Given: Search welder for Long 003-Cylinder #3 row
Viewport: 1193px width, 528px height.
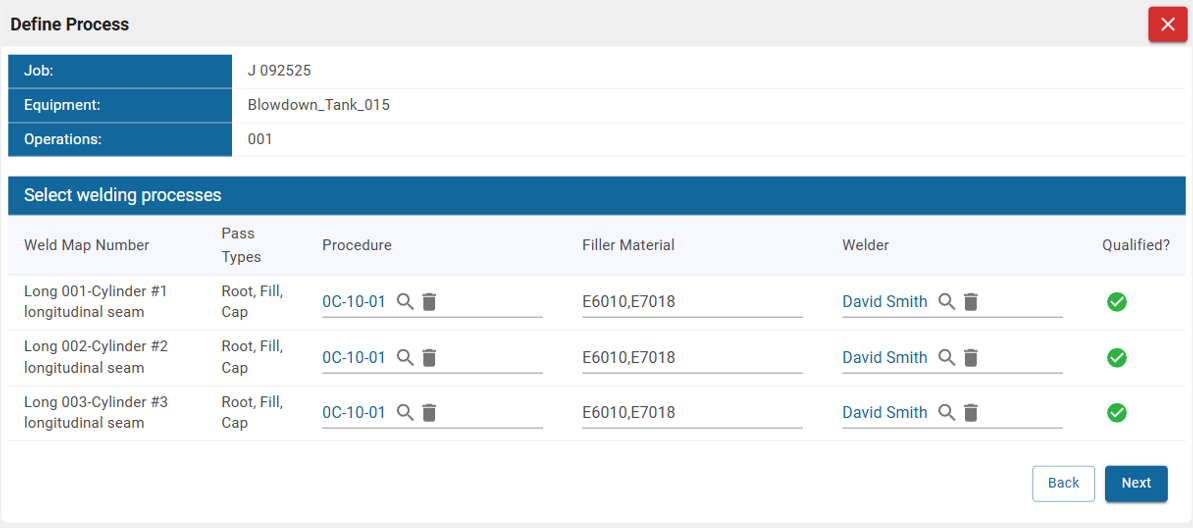Looking at the screenshot, I should tap(946, 412).
